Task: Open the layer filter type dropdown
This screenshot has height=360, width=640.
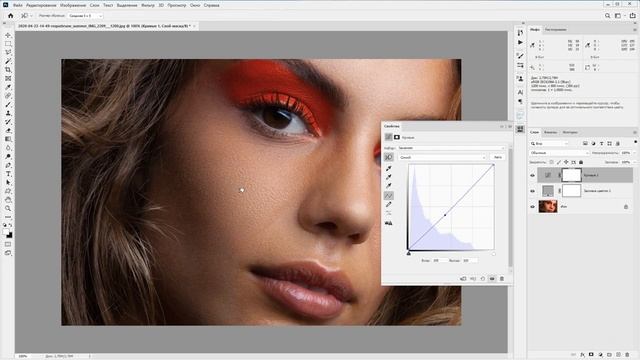Action: click(549, 143)
